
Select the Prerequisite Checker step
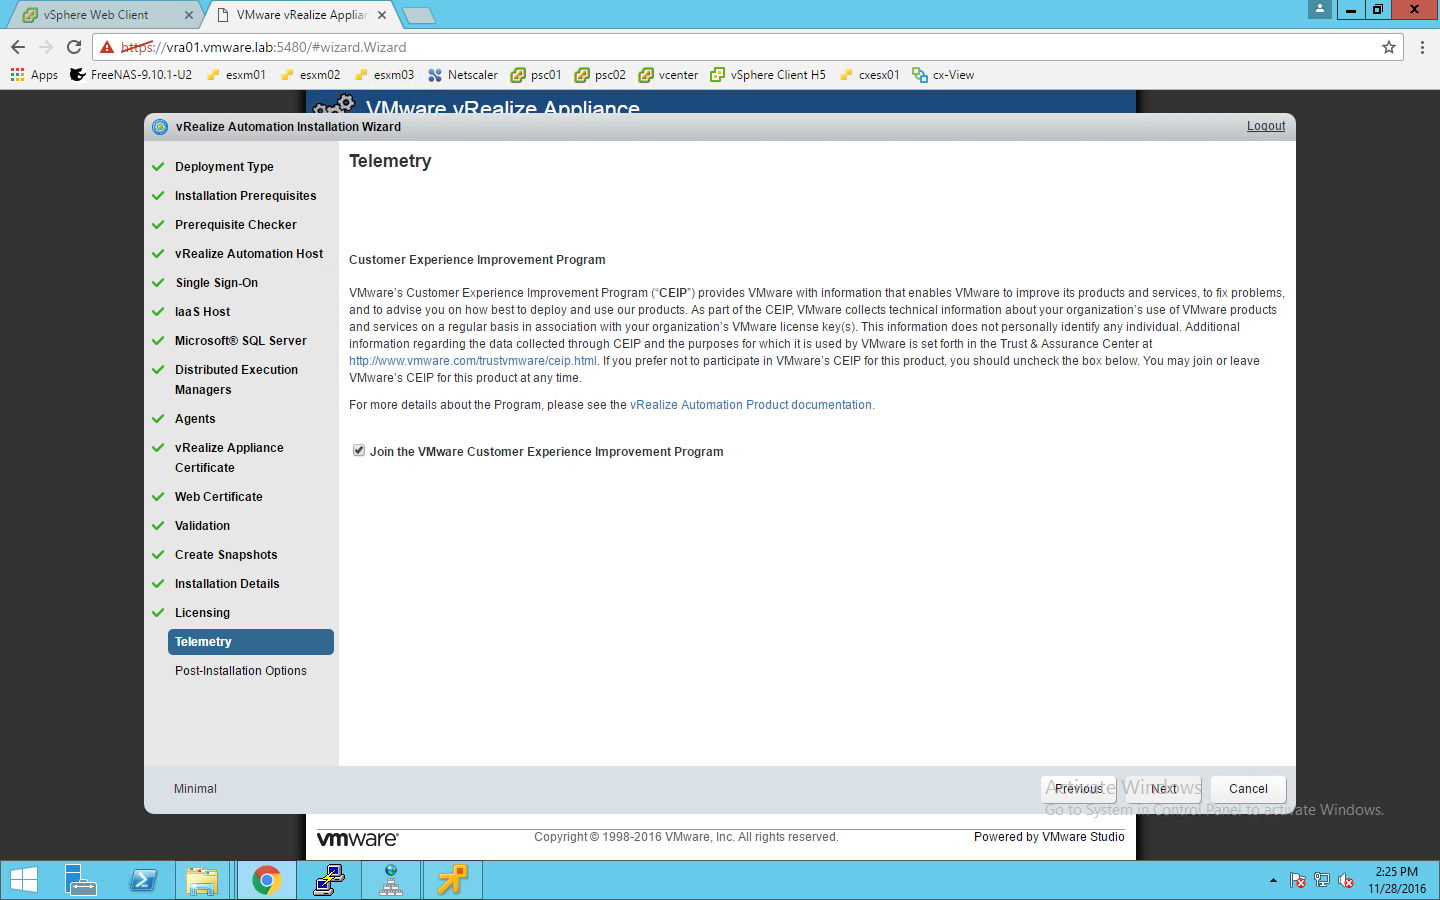[x=236, y=225]
